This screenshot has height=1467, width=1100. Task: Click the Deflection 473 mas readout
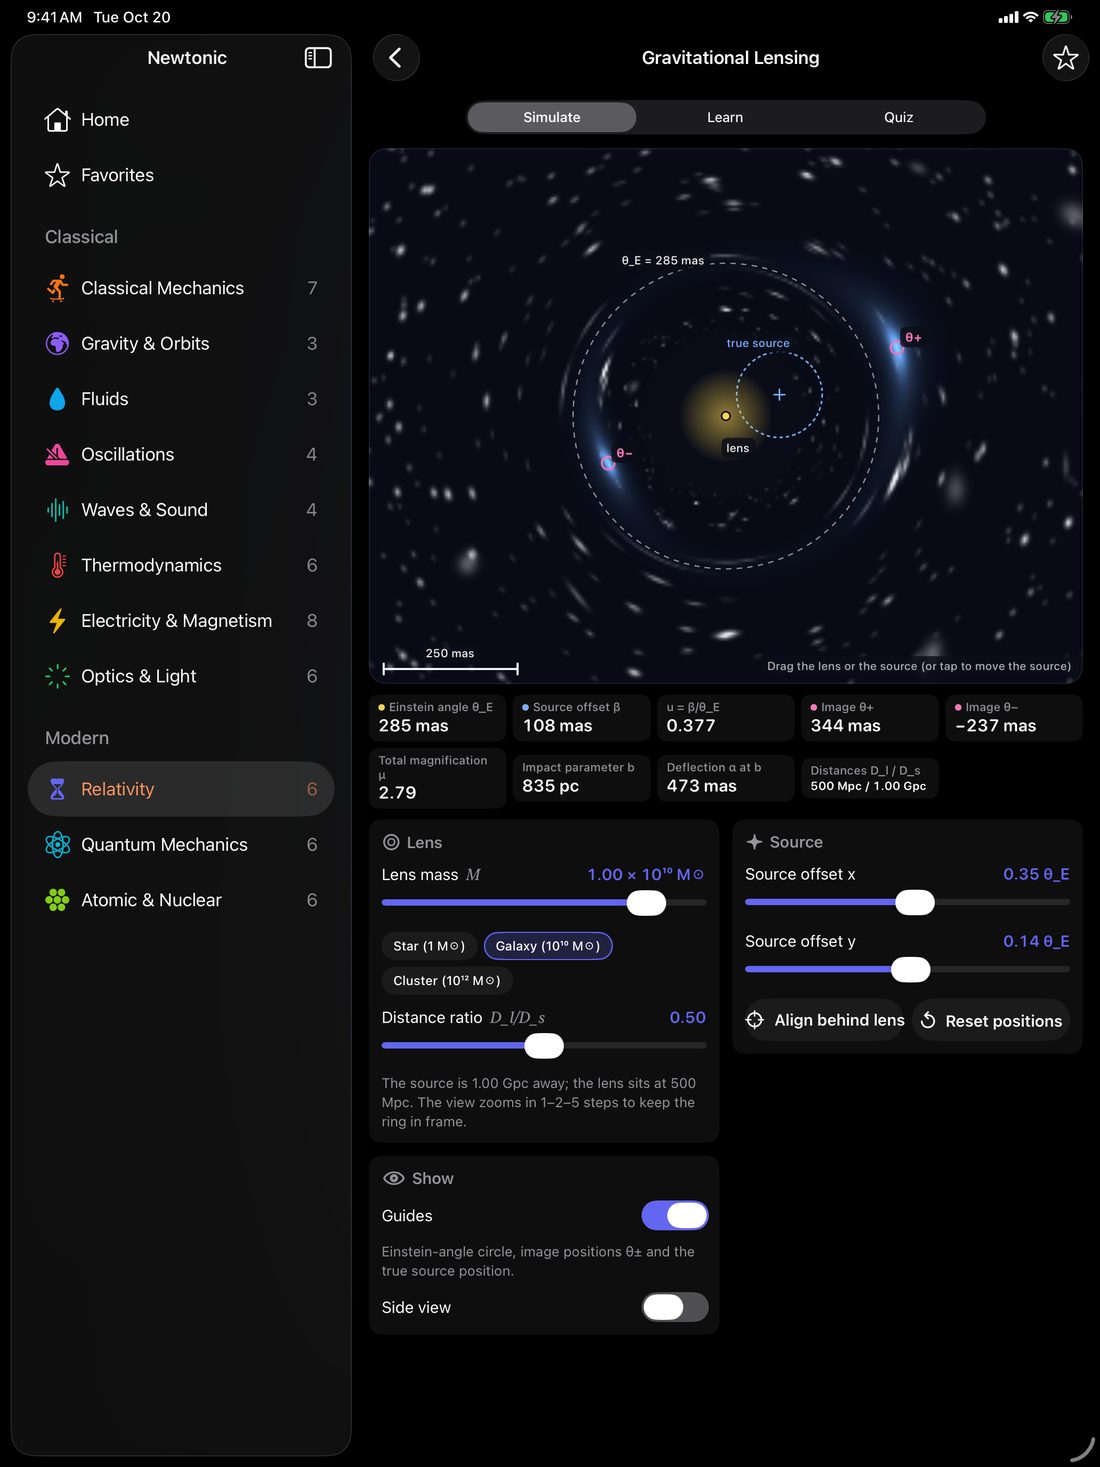[x=725, y=778]
